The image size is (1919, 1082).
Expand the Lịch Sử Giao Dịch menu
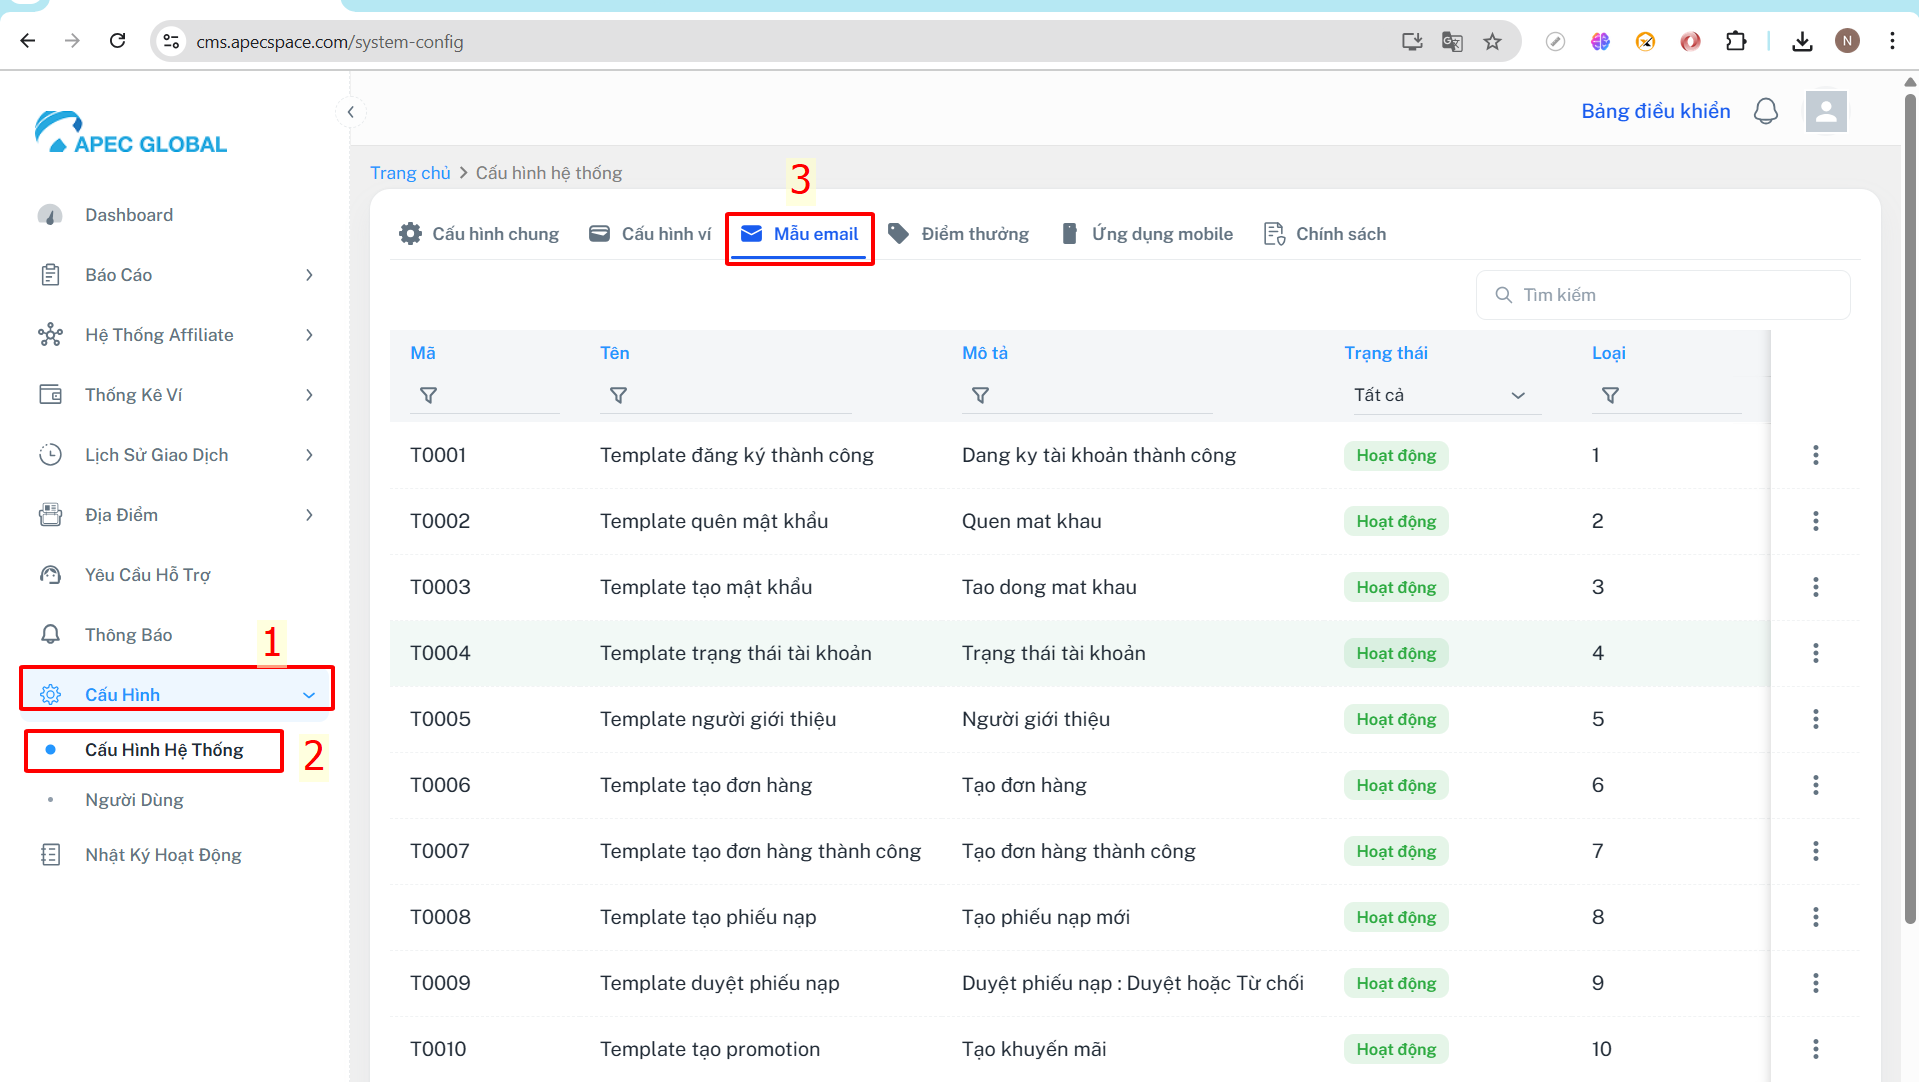click(175, 455)
